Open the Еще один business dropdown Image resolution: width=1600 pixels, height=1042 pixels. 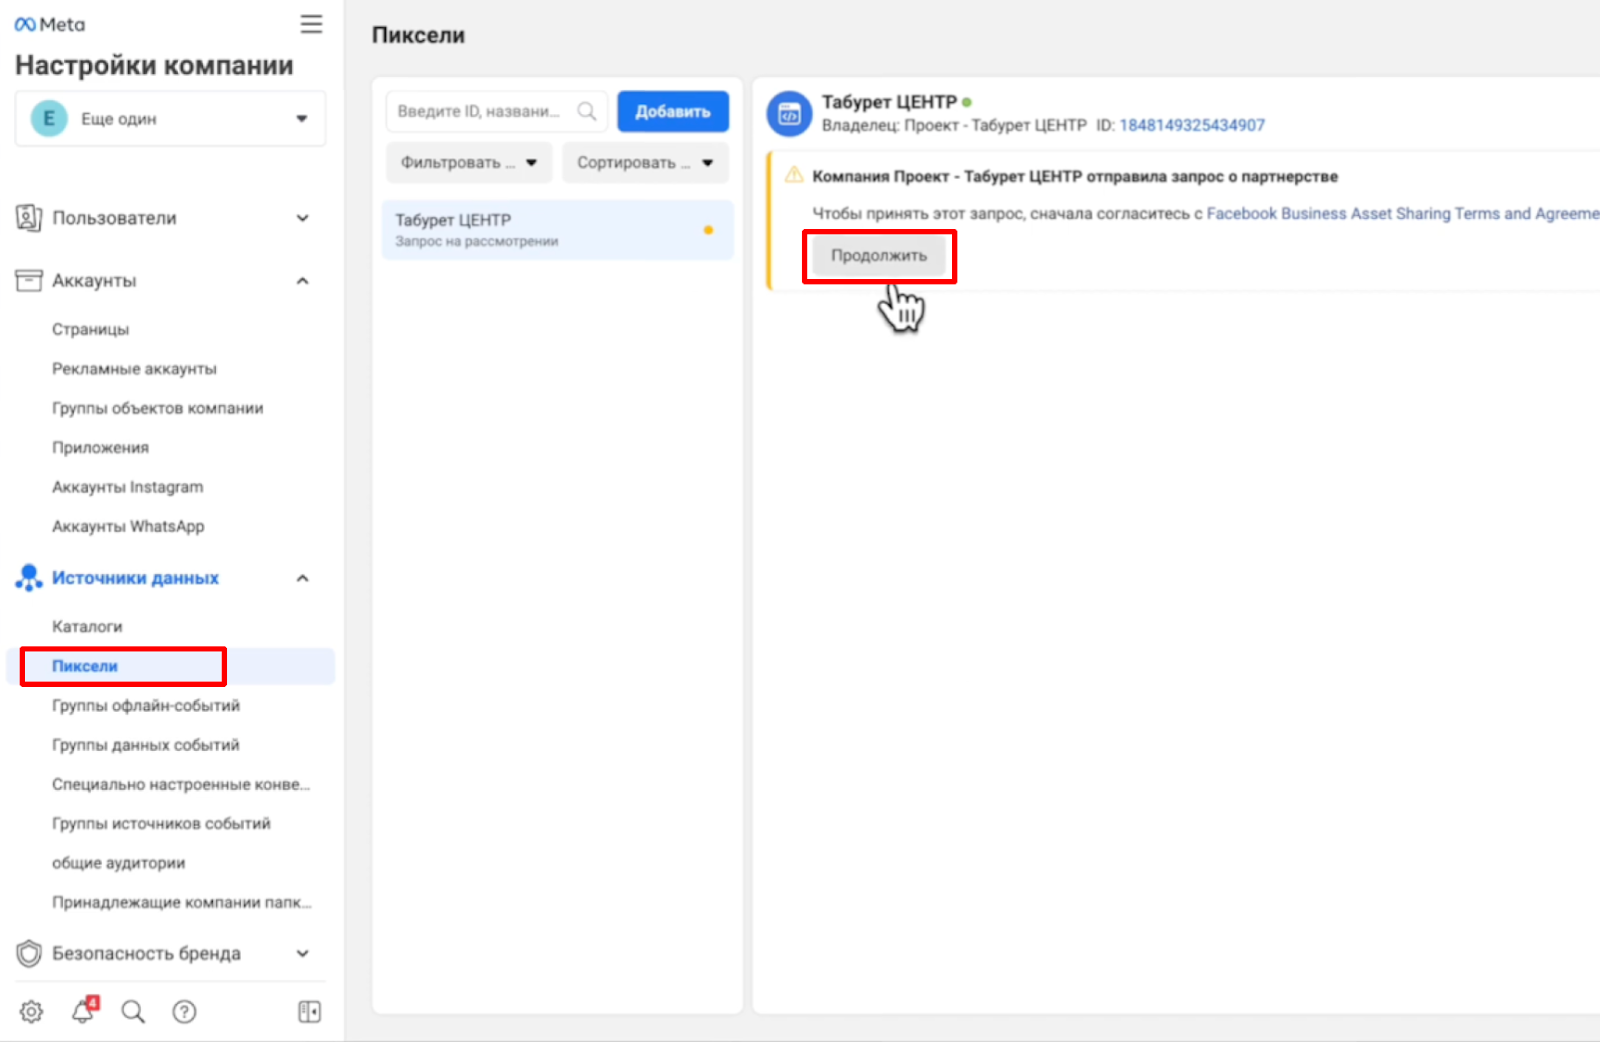(170, 119)
